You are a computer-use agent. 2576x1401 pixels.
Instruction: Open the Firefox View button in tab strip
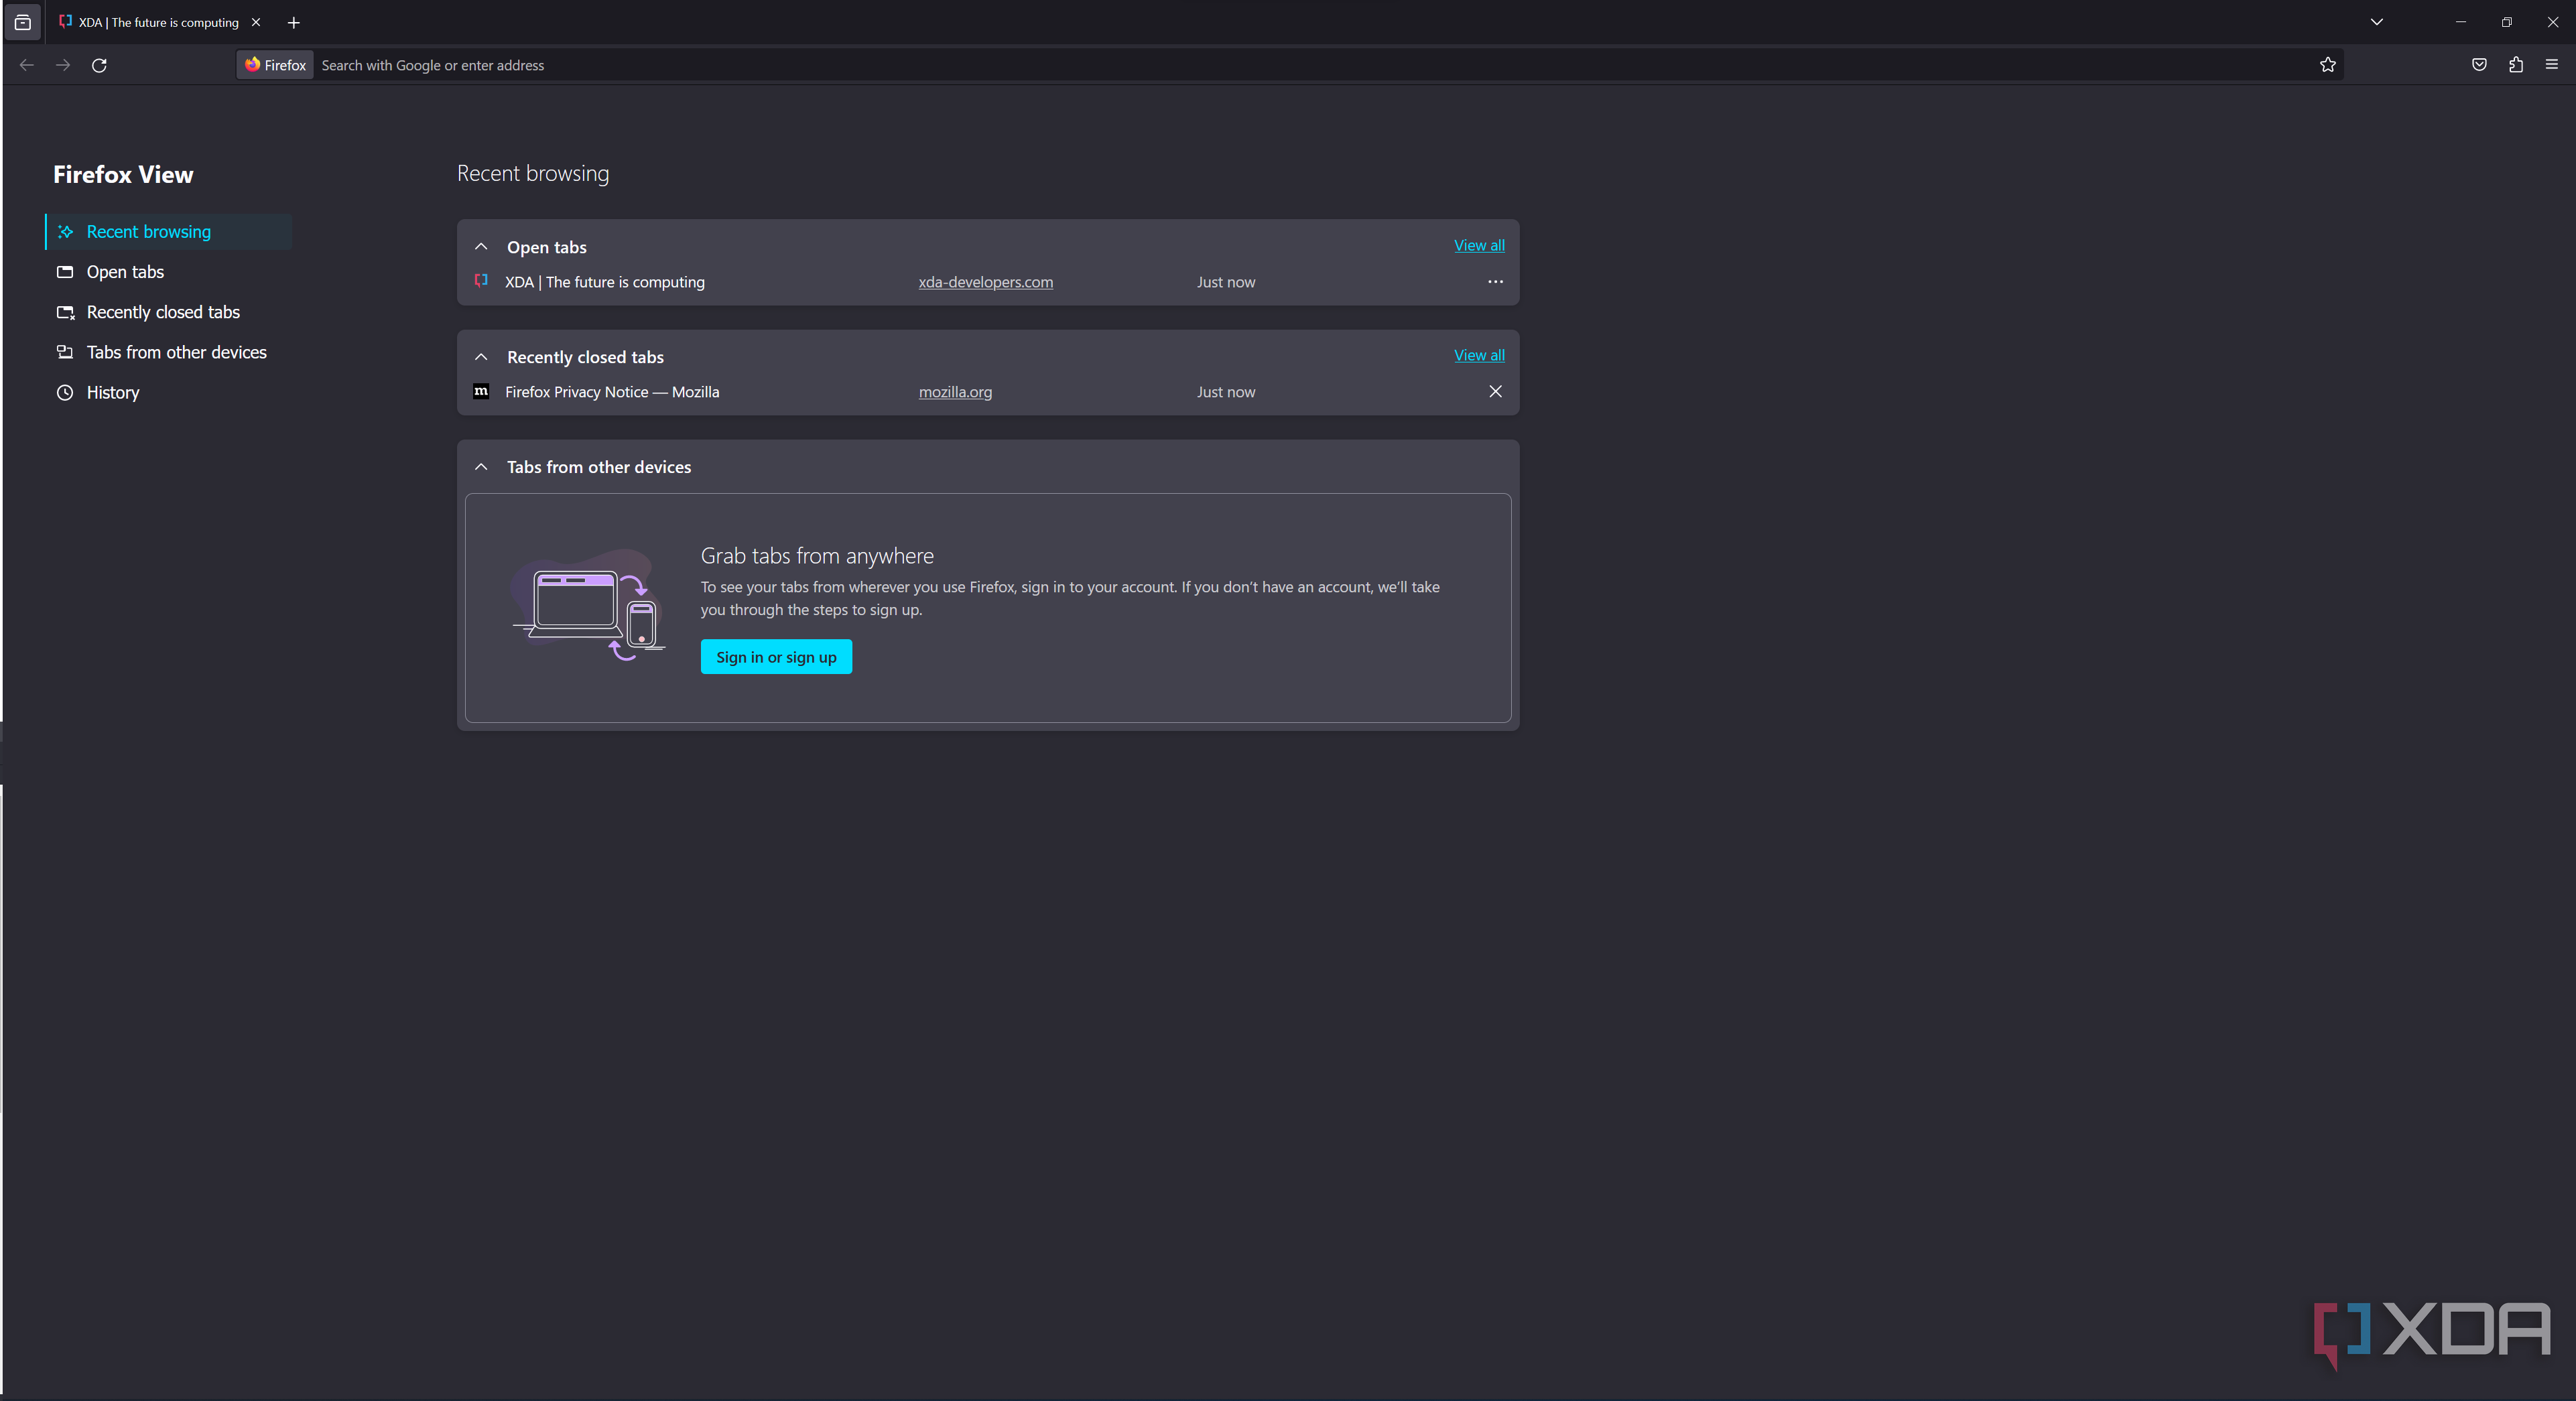[x=23, y=22]
